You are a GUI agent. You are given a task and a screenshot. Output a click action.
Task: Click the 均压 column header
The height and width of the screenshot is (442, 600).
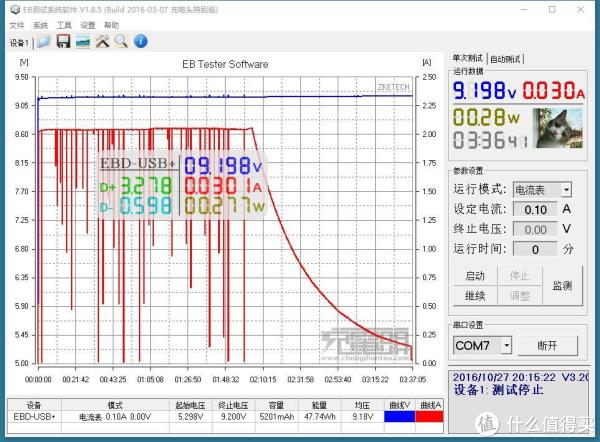click(362, 405)
